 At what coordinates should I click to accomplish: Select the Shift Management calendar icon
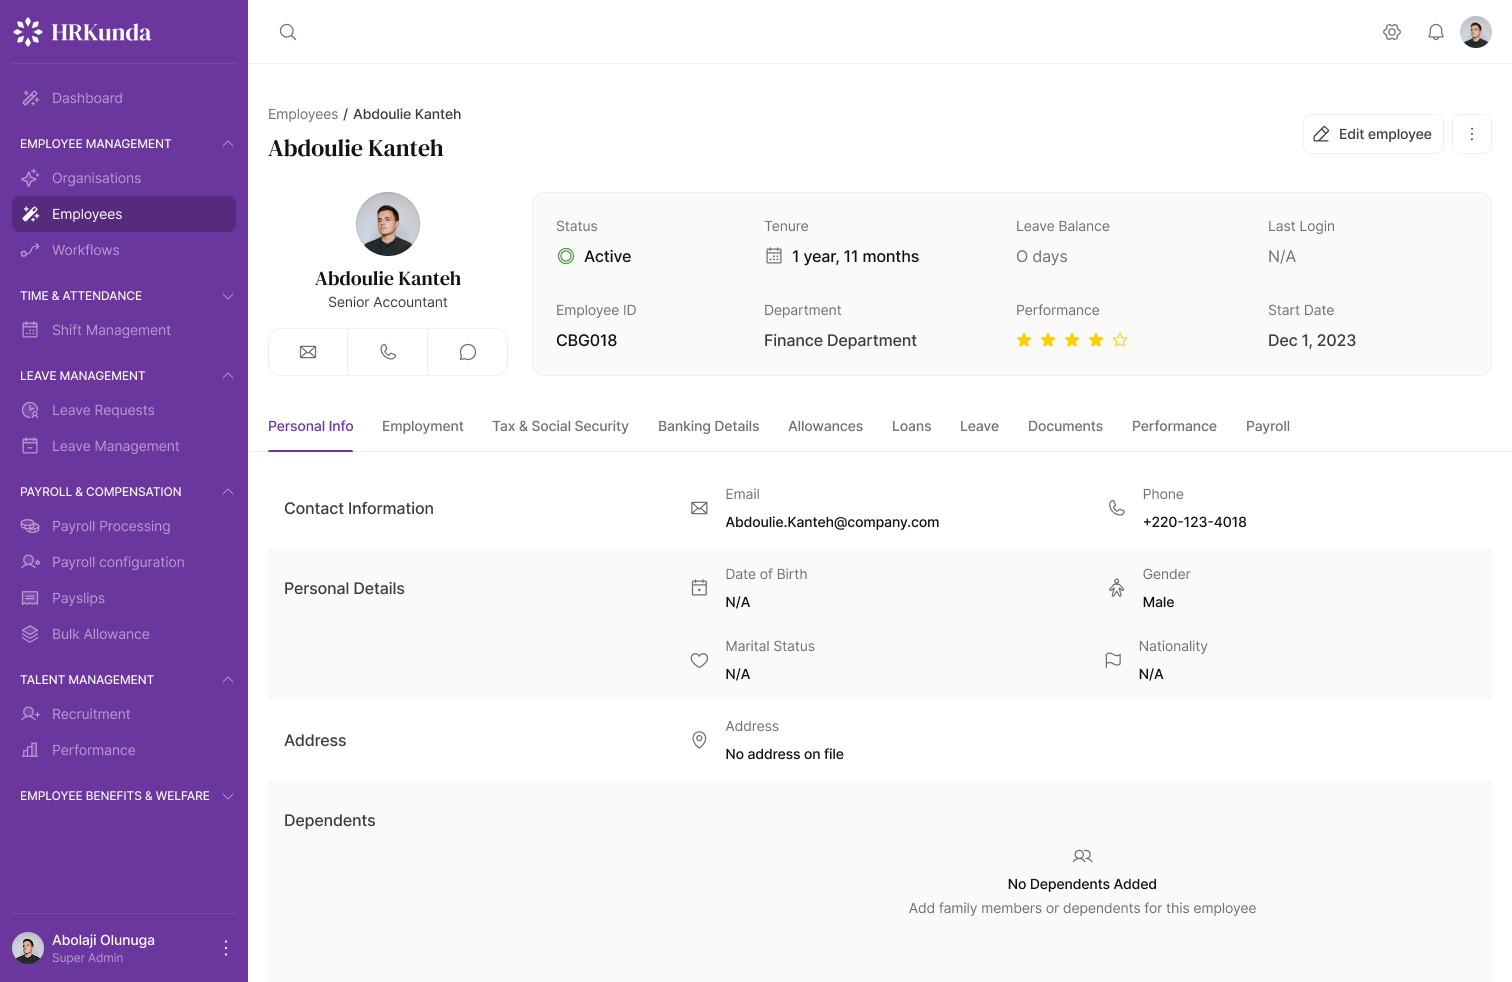31,329
